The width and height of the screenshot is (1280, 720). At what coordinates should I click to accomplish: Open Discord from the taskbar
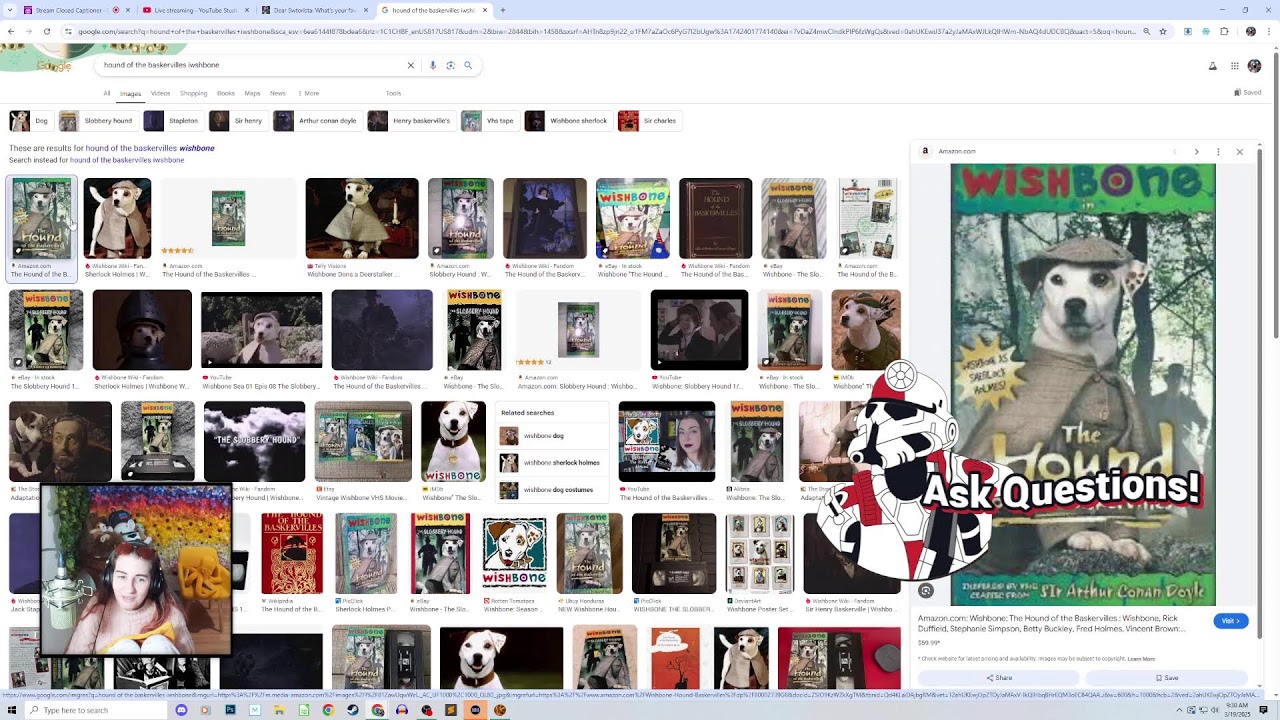click(x=181, y=710)
